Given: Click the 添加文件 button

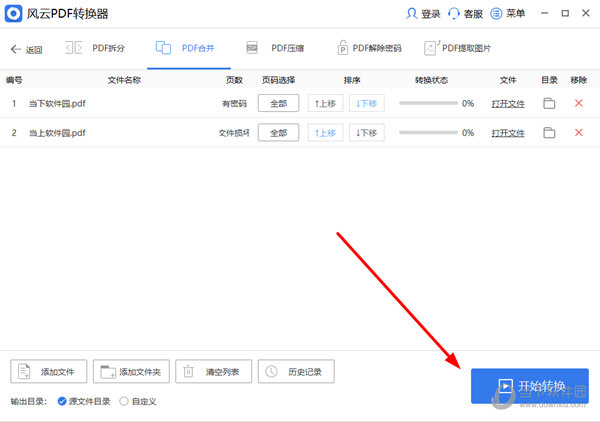Looking at the screenshot, I should [49, 371].
